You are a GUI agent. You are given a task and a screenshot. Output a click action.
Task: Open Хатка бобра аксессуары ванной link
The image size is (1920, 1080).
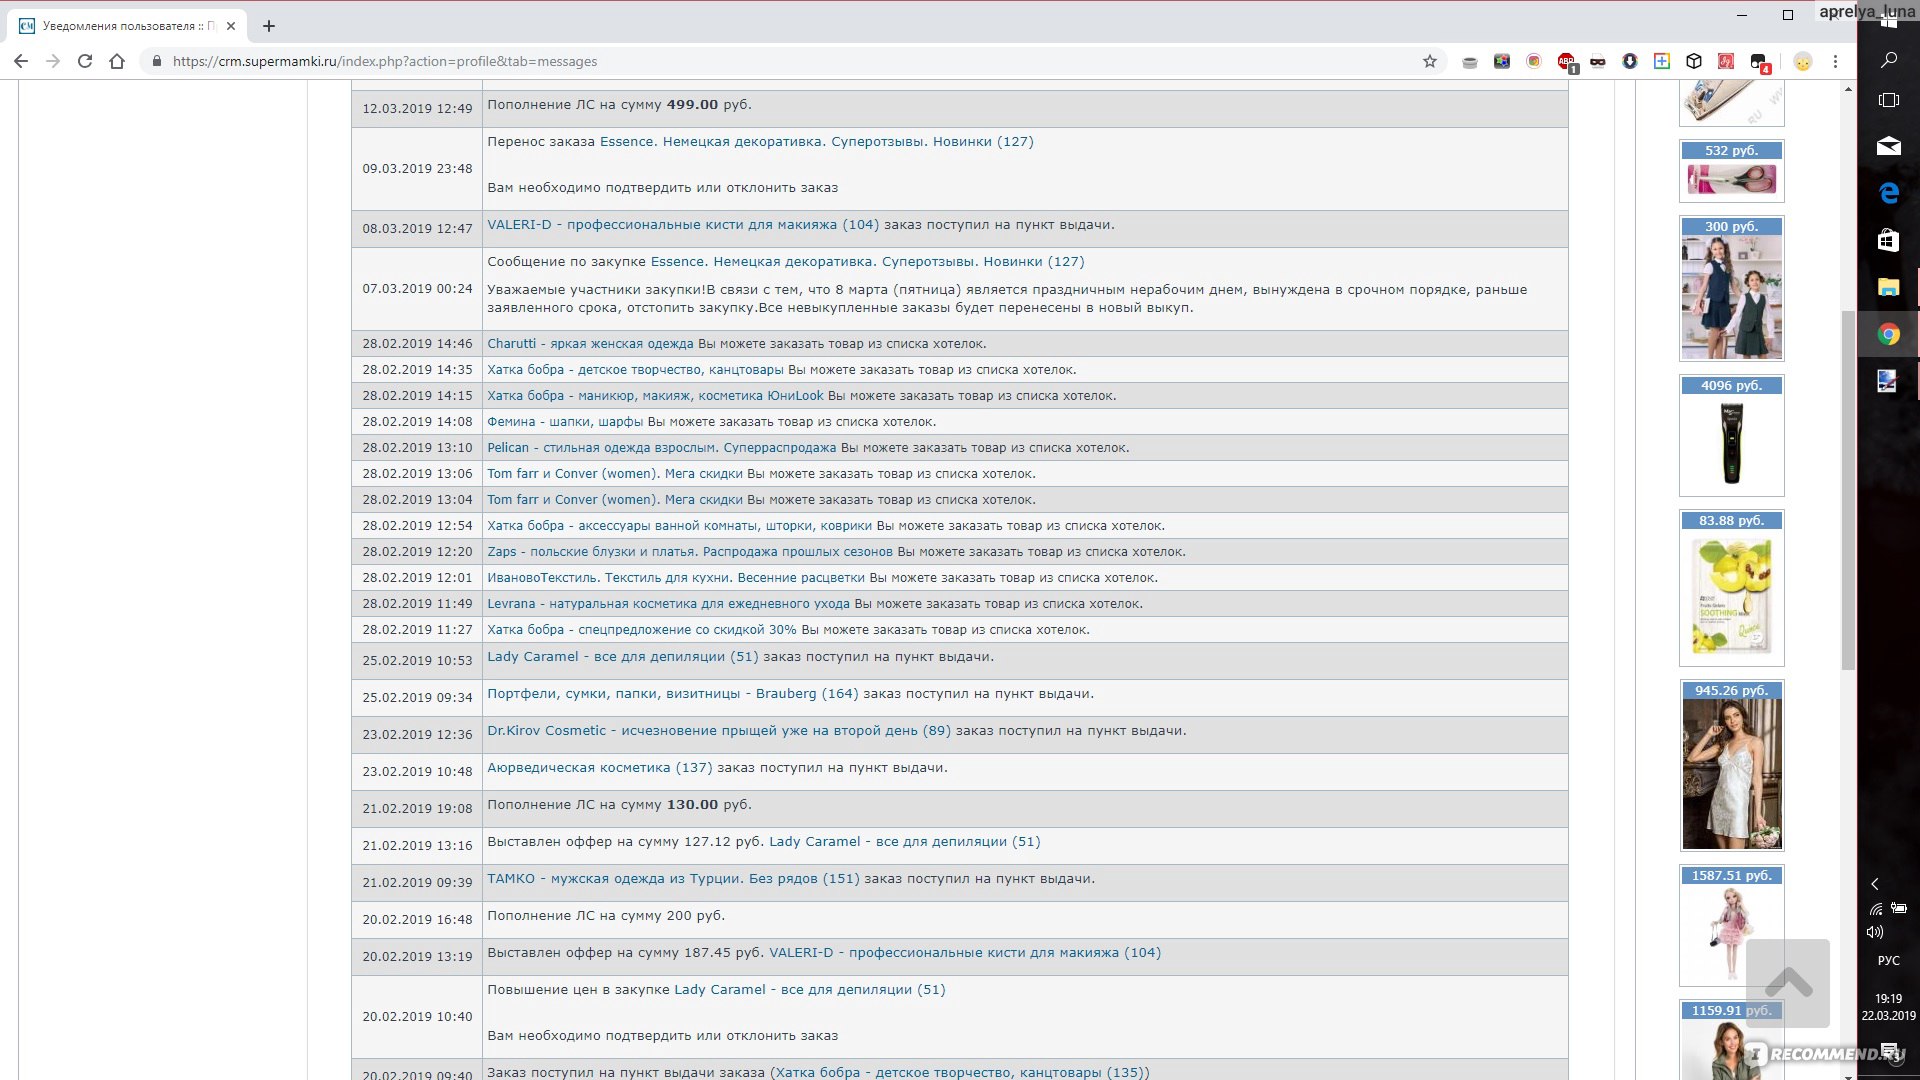[679, 526]
